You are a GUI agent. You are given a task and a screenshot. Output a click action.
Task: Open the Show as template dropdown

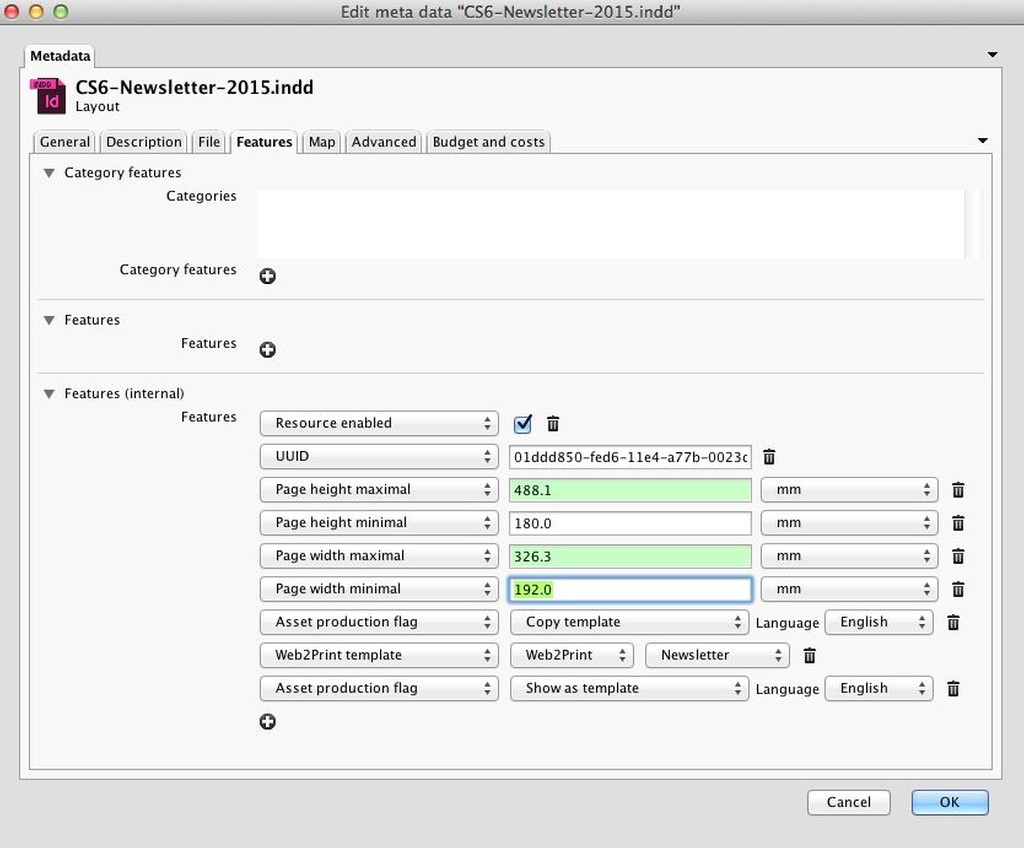(629, 688)
